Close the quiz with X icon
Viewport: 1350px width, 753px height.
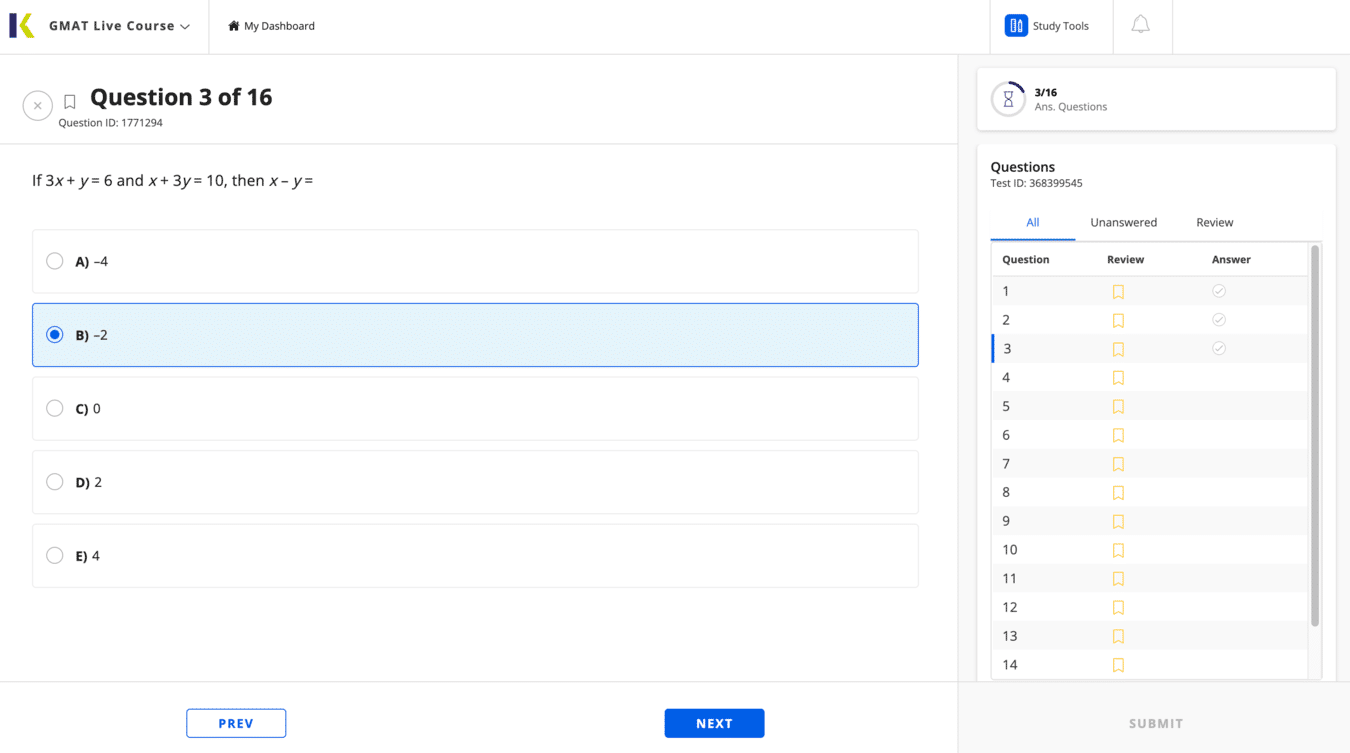(x=37, y=105)
